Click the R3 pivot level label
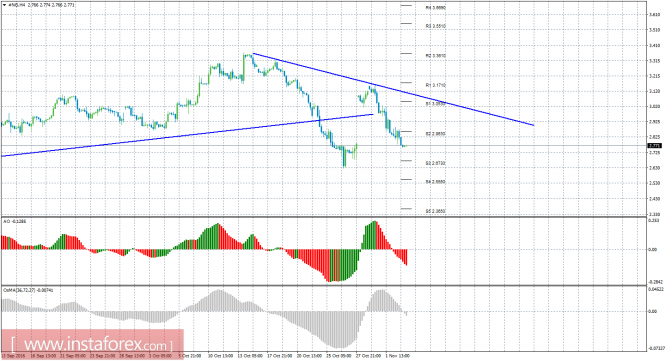This screenshot has width=665, height=361. [x=436, y=26]
